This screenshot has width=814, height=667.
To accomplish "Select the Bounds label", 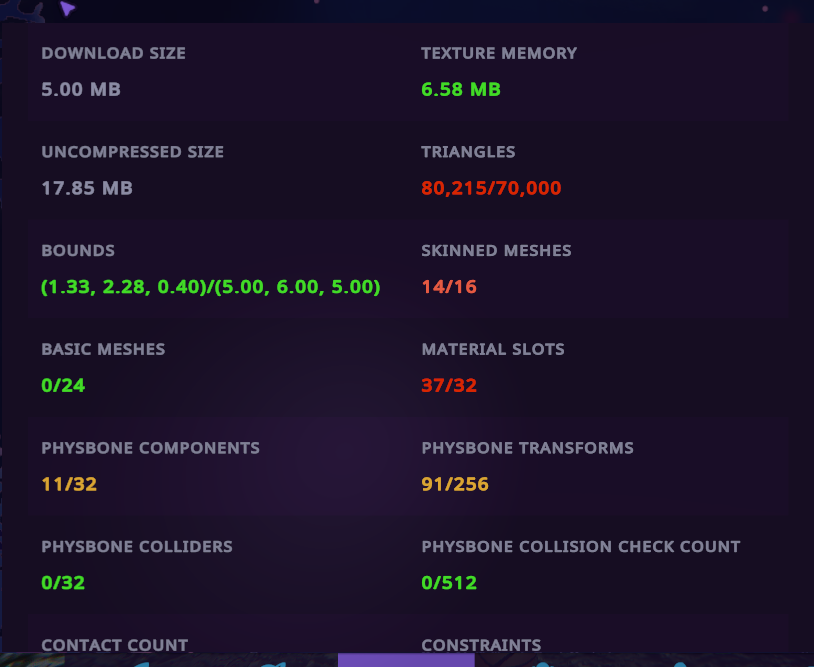I will 78,250.
